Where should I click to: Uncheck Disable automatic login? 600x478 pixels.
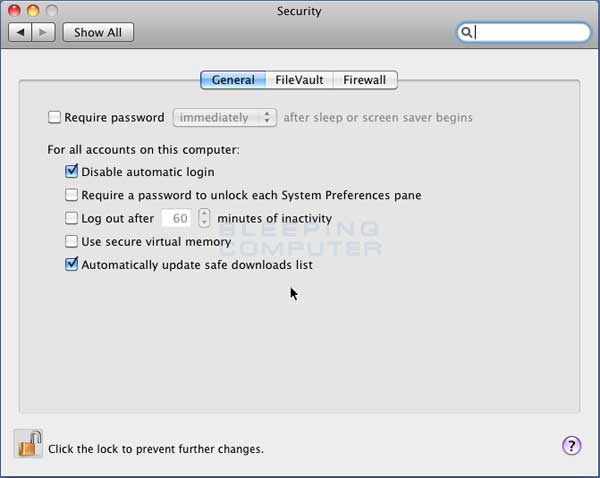pyautogui.click(x=71, y=171)
